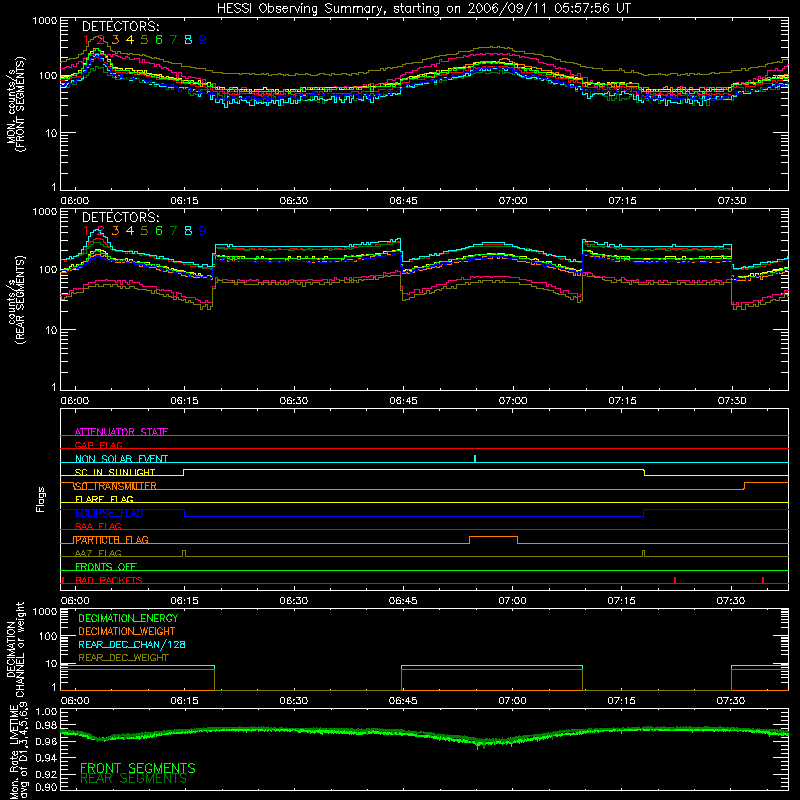Click the olive flag pulse near 06:15
The image size is (800, 800).
184,553
